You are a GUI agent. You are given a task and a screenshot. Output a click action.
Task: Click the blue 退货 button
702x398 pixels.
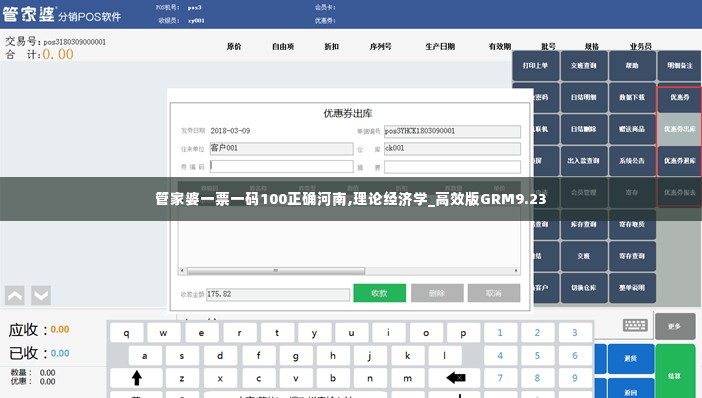[x=631, y=359]
